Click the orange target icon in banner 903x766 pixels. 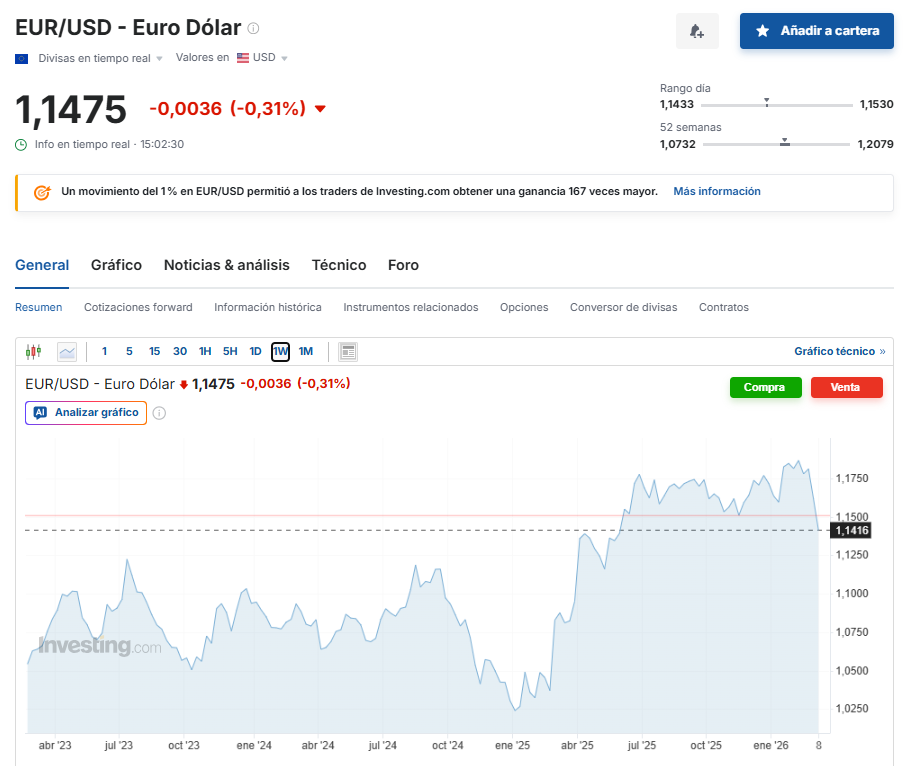point(42,192)
